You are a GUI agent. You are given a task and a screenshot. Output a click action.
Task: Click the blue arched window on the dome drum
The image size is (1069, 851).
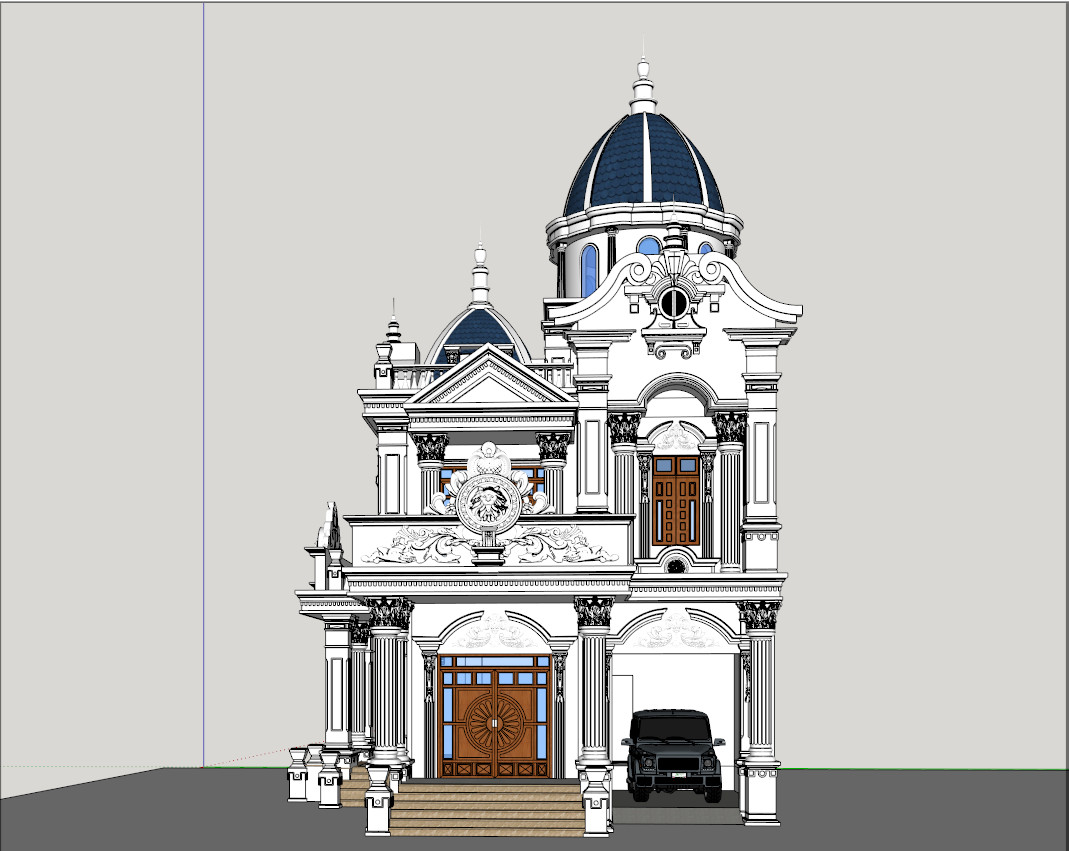[589, 271]
